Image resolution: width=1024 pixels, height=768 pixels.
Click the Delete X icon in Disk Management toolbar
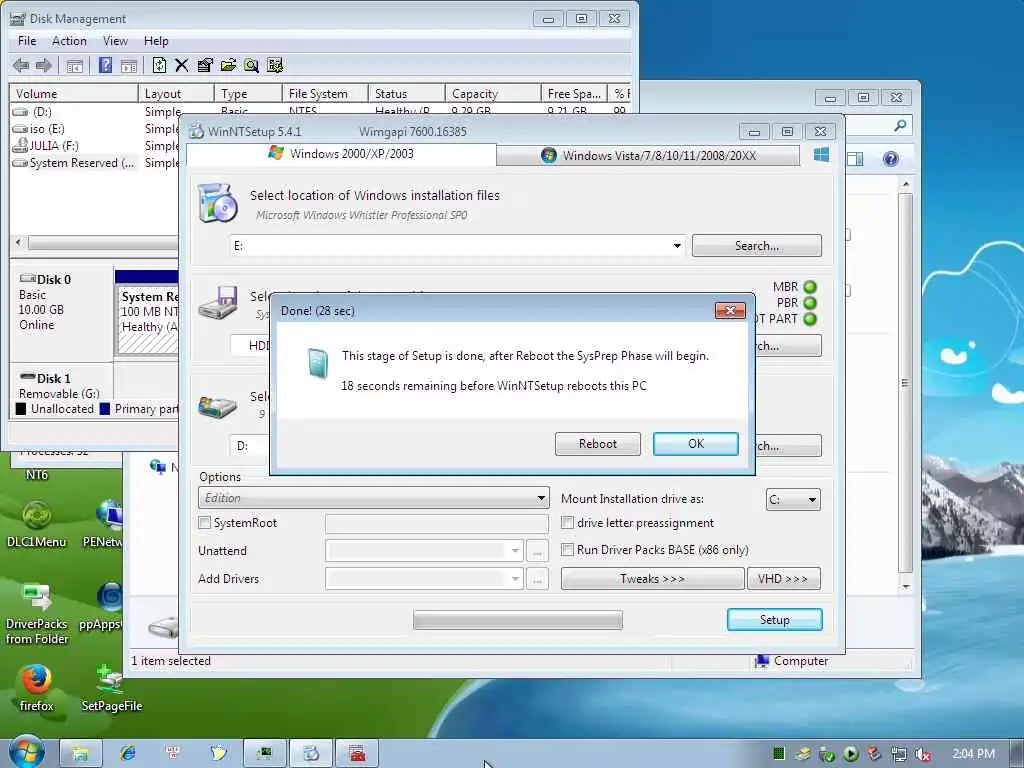point(182,65)
